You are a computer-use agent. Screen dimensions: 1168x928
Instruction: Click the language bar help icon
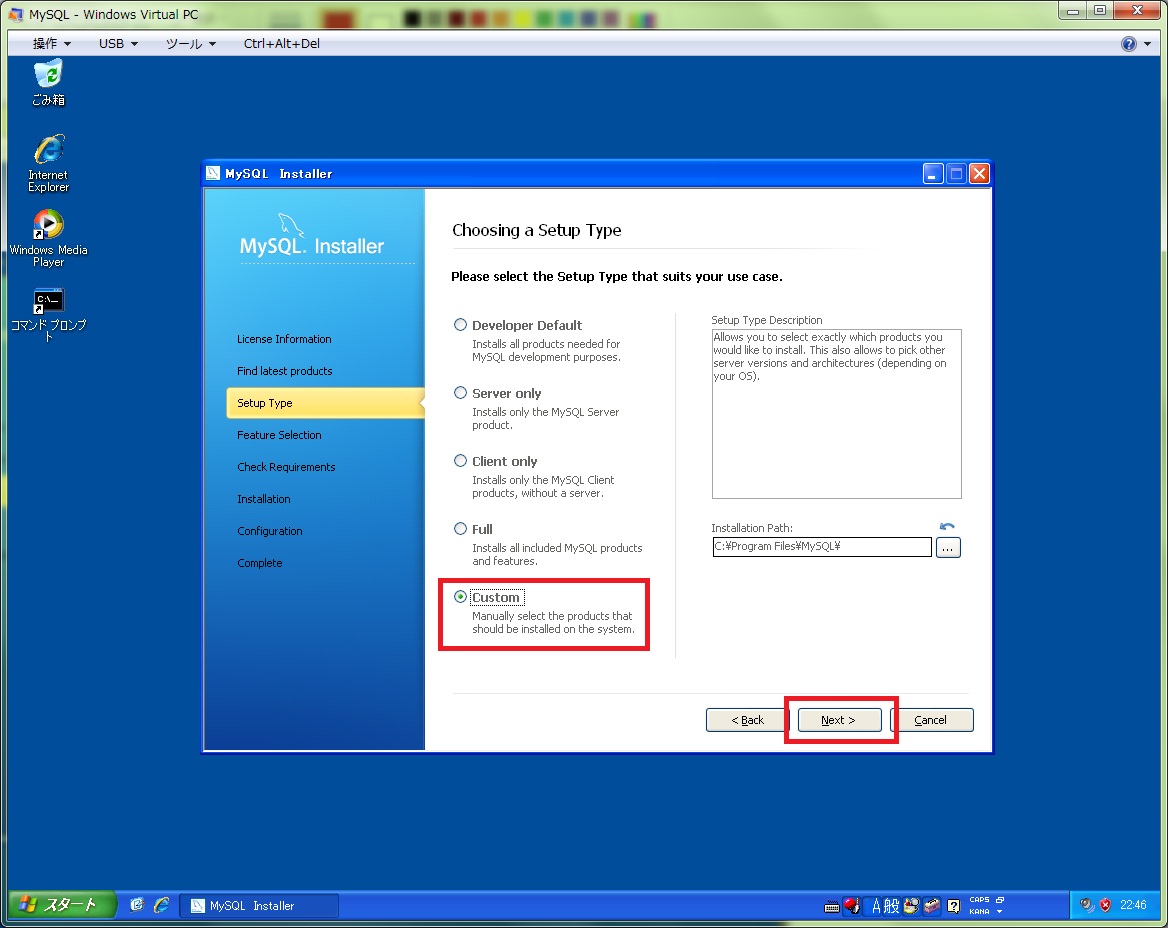coord(953,906)
